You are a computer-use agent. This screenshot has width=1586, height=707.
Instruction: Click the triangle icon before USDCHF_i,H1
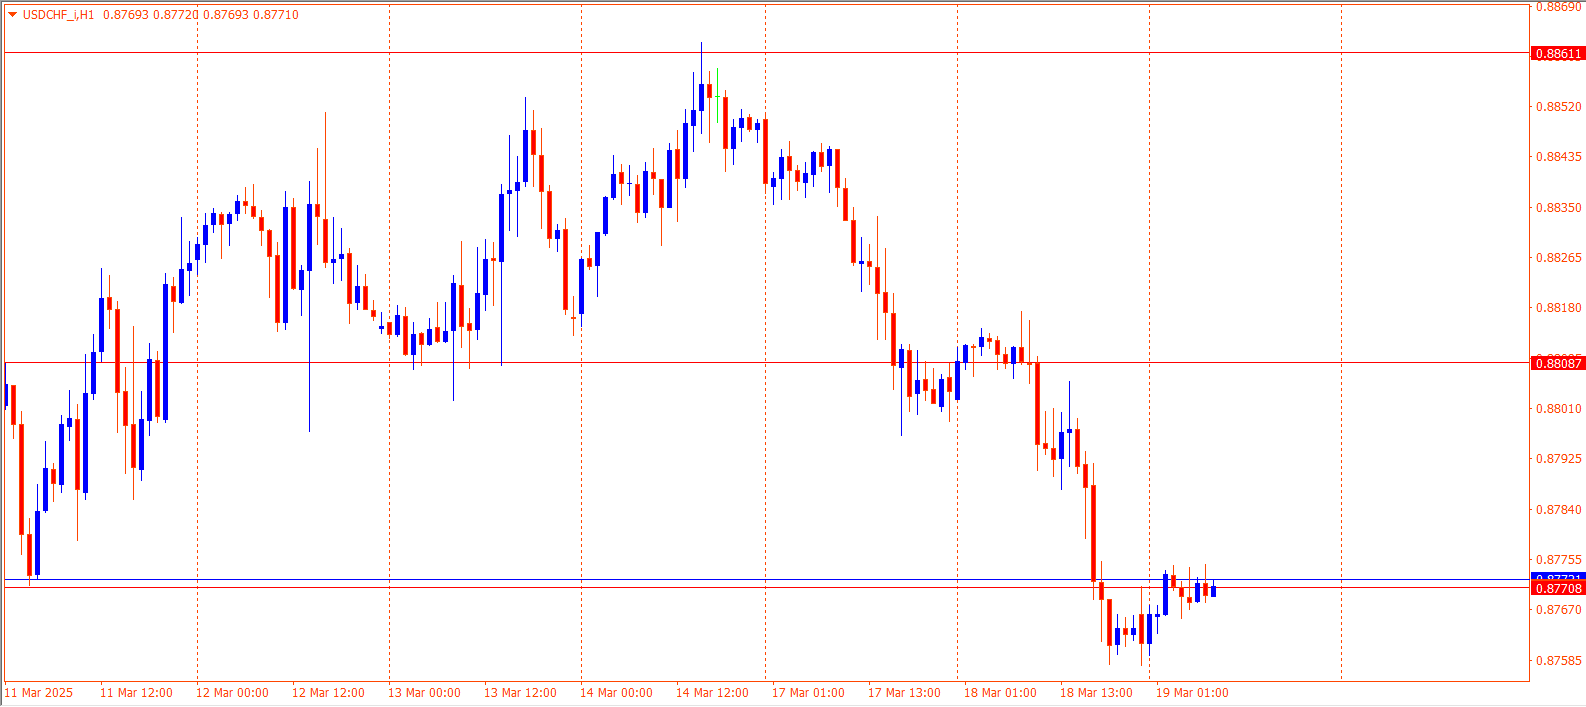coord(12,15)
